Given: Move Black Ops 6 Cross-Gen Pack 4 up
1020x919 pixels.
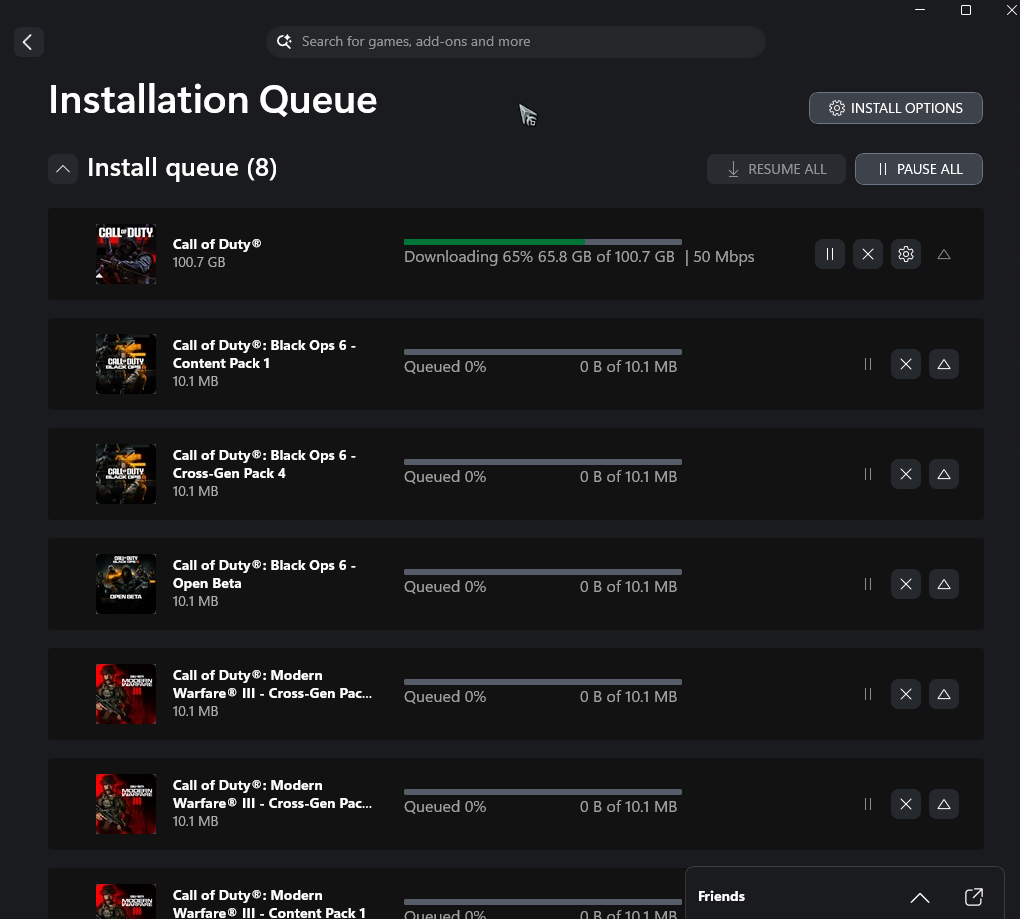Looking at the screenshot, I should click(943, 475).
